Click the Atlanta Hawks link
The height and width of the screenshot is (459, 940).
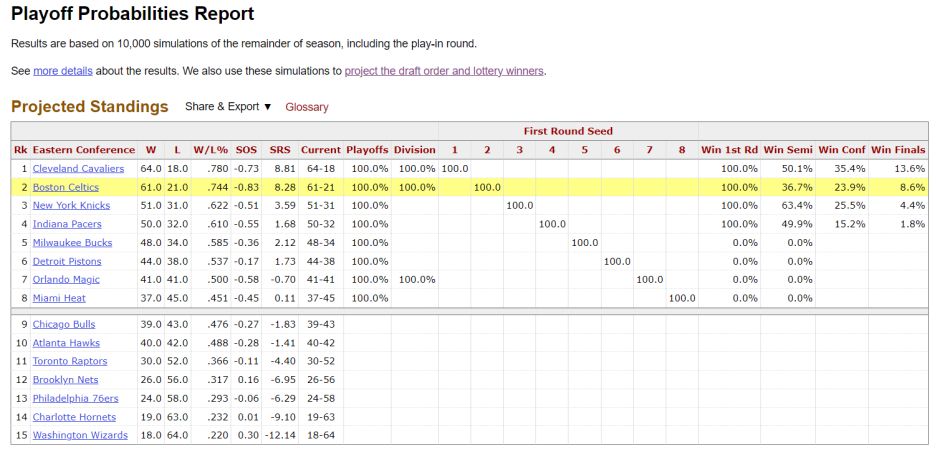click(x=67, y=343)
